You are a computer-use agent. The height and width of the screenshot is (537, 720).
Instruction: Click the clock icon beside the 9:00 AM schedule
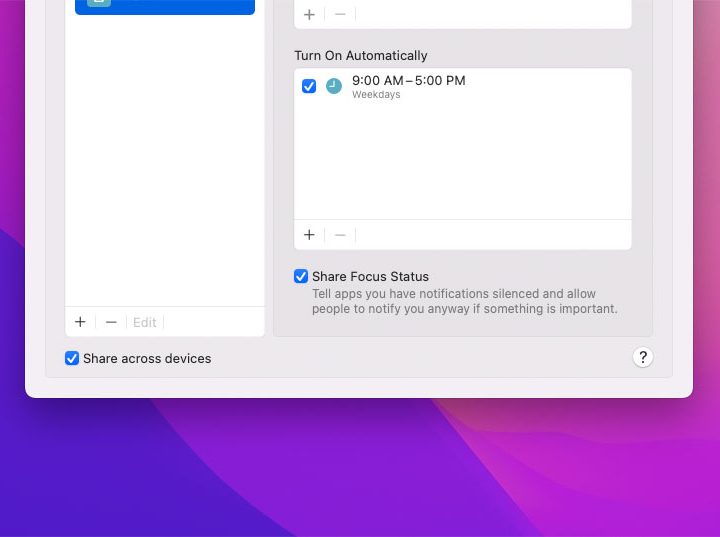(x=334, y=86)
